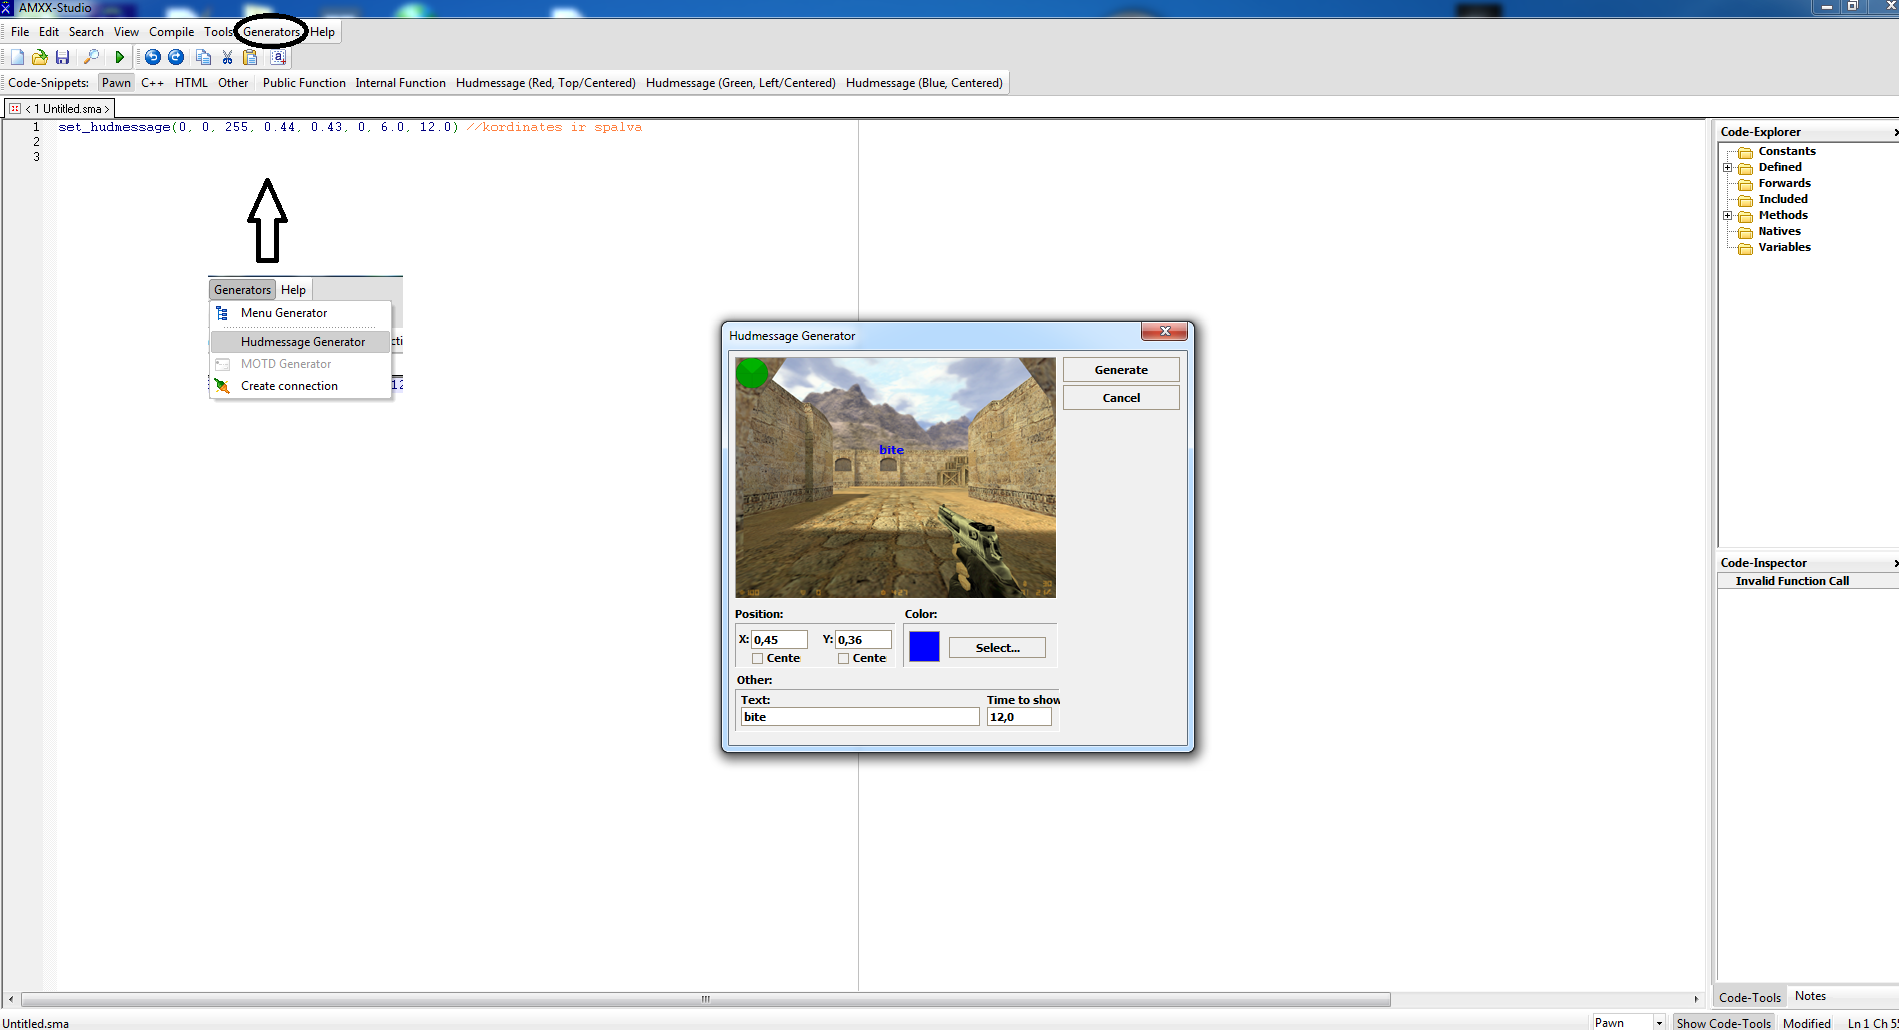Select the Pawn code-snippets tab
The height and width of the screenshot is (1030, 1899).
[116, 83]
